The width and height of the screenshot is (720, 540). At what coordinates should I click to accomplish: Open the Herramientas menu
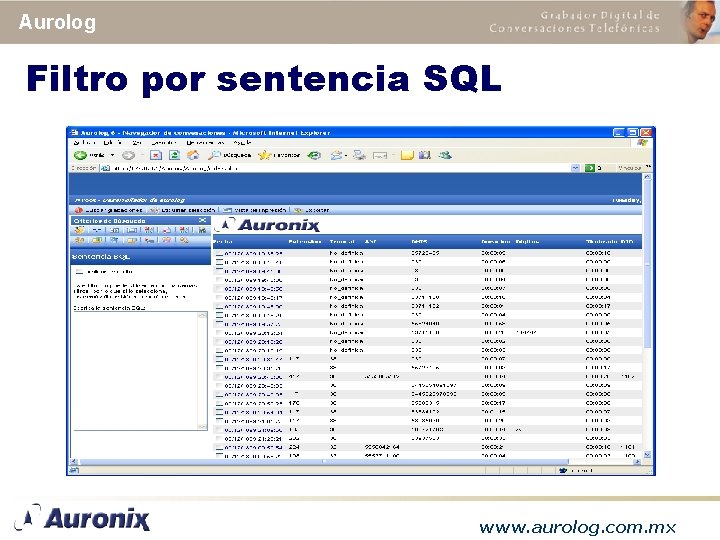(x=205, y=142)
